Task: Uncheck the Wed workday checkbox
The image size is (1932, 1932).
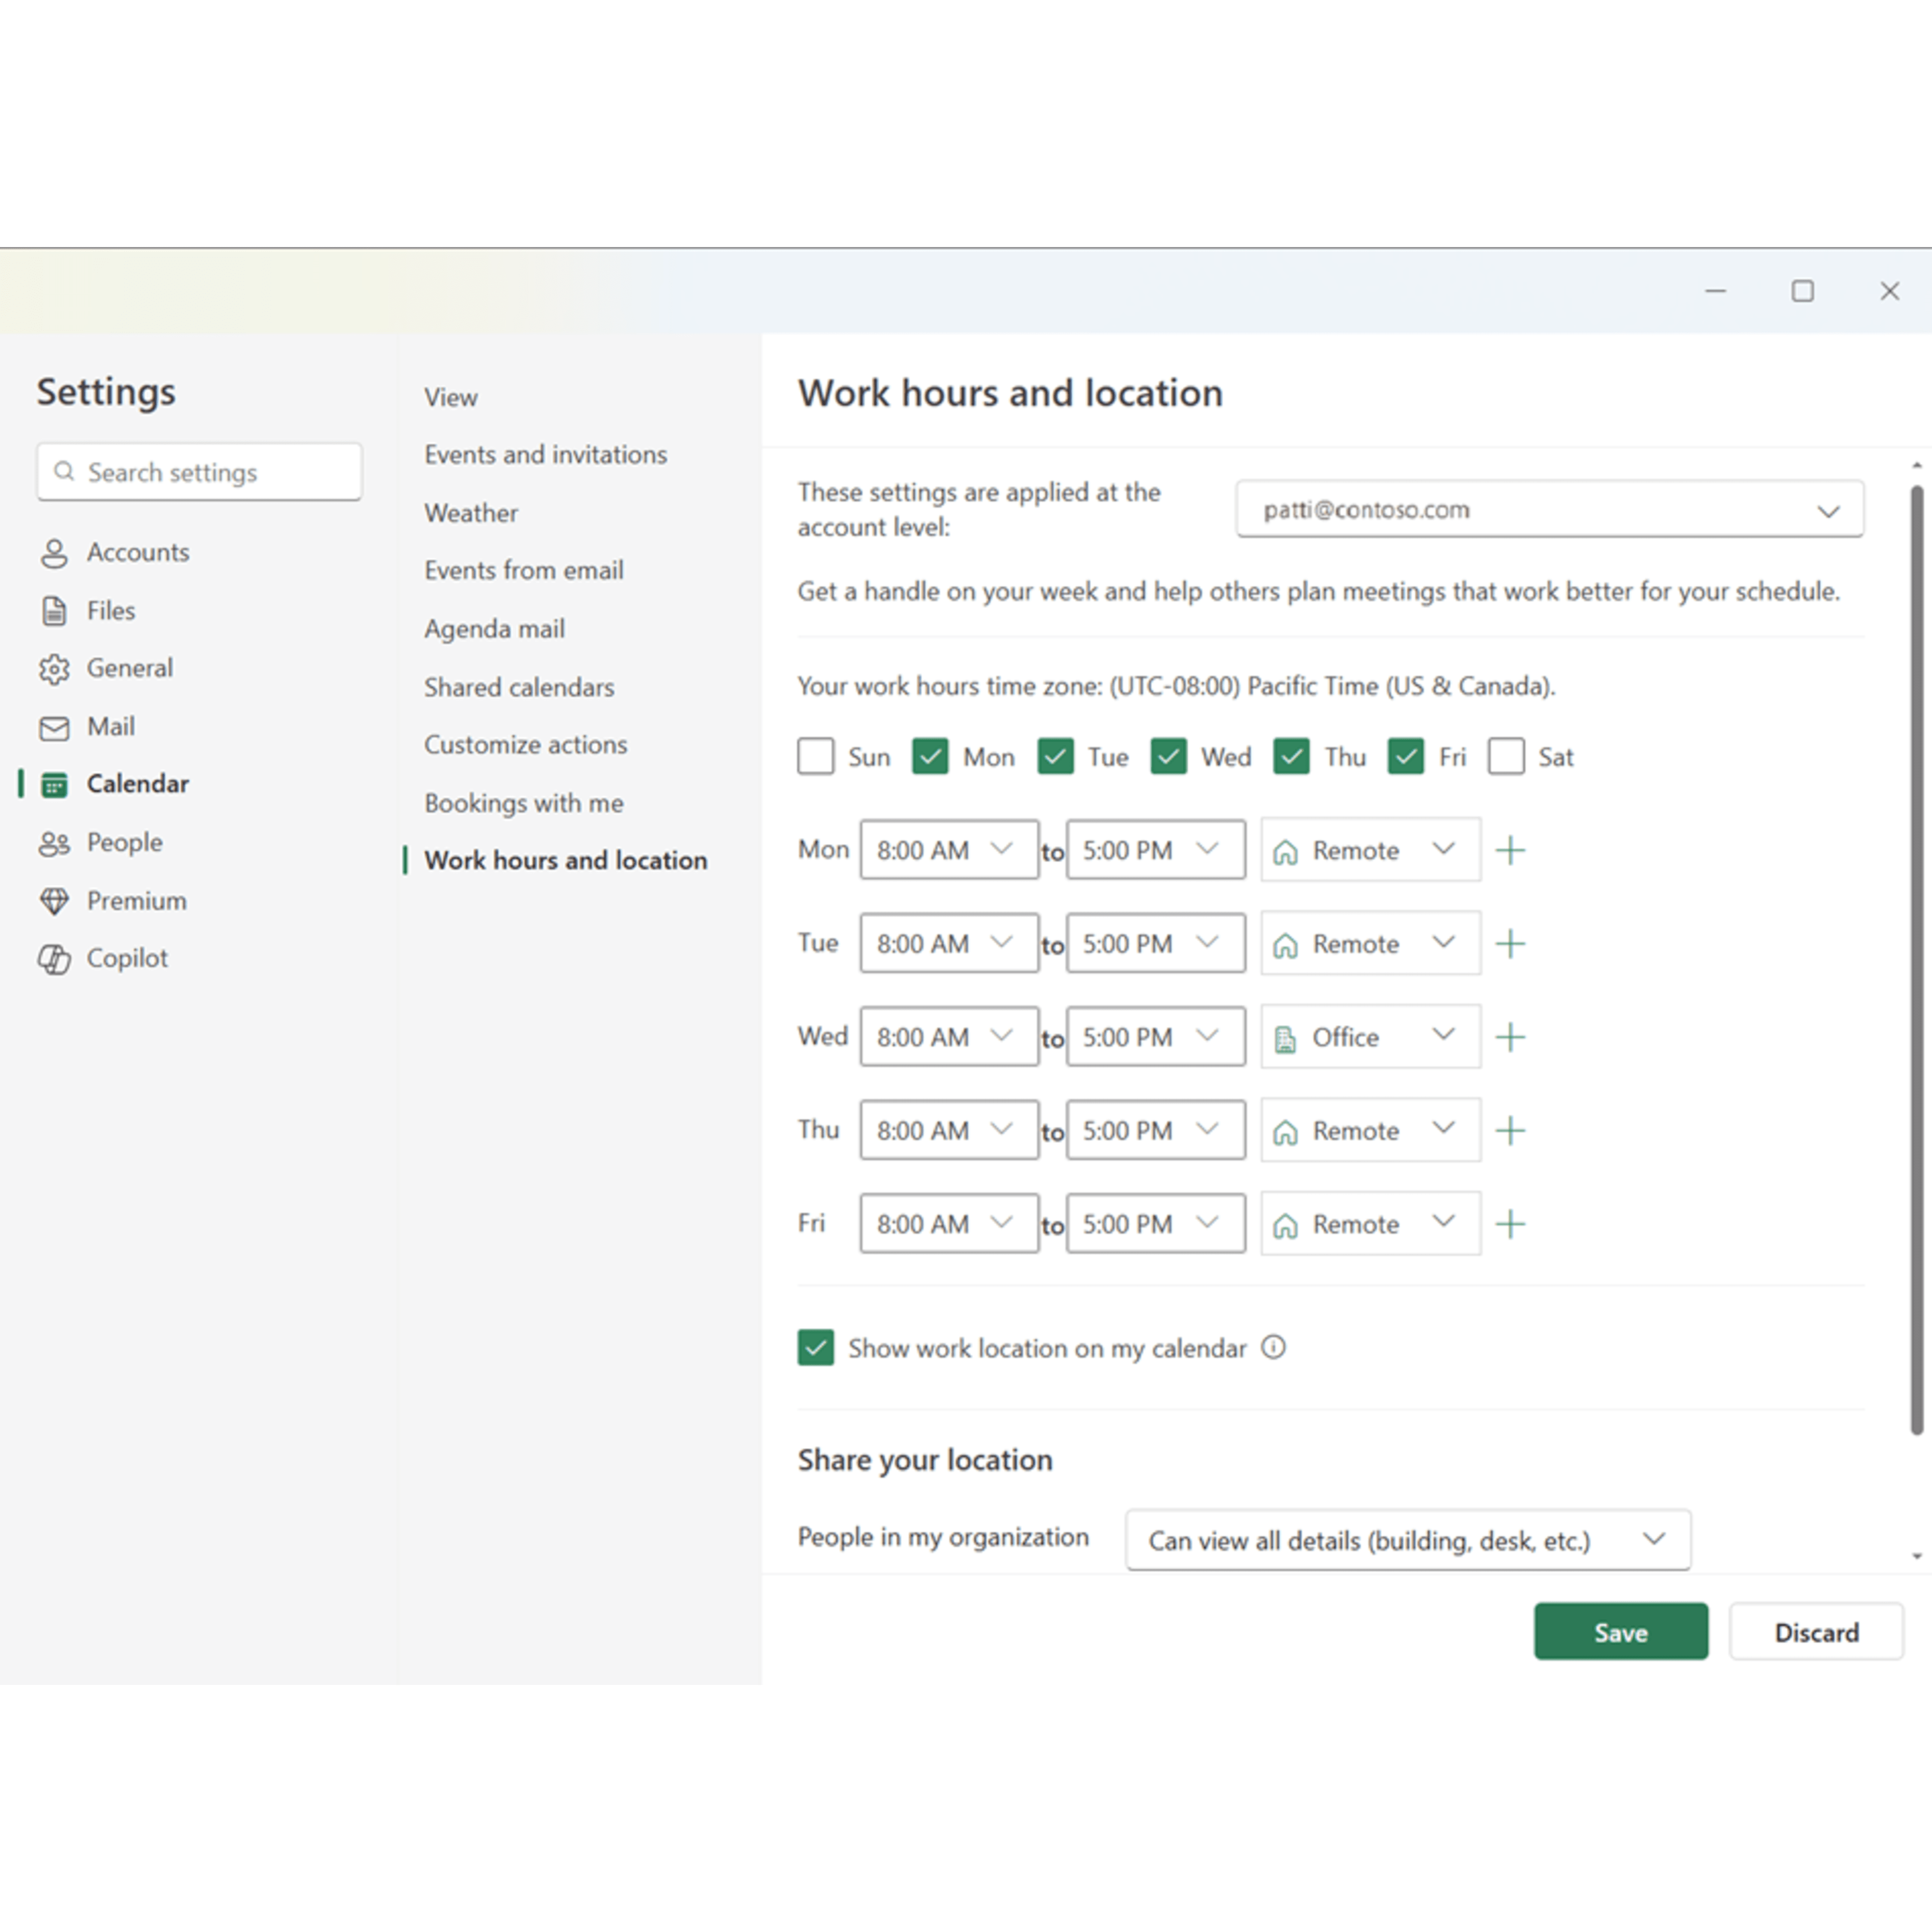Action: click(x=1168, y=756)
